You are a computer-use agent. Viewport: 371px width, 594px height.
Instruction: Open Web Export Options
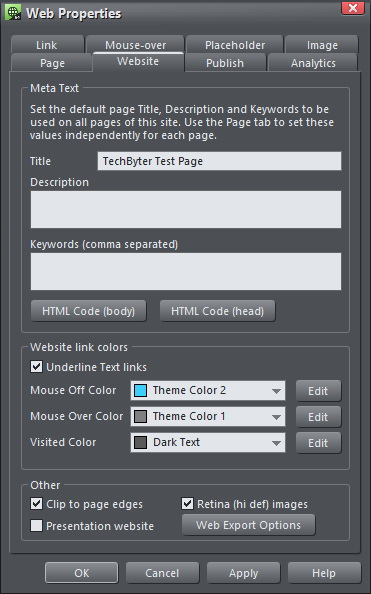pos(248,525)
